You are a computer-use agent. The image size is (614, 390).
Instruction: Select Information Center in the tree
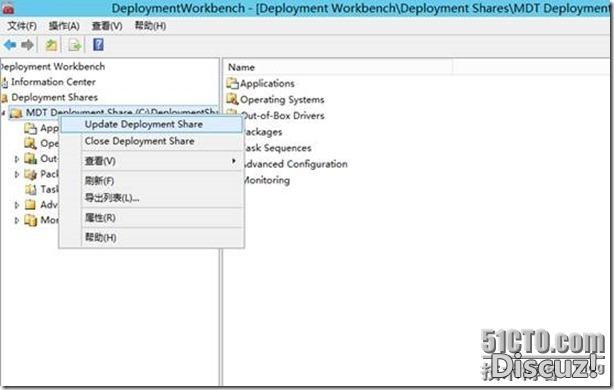(53, 82)
